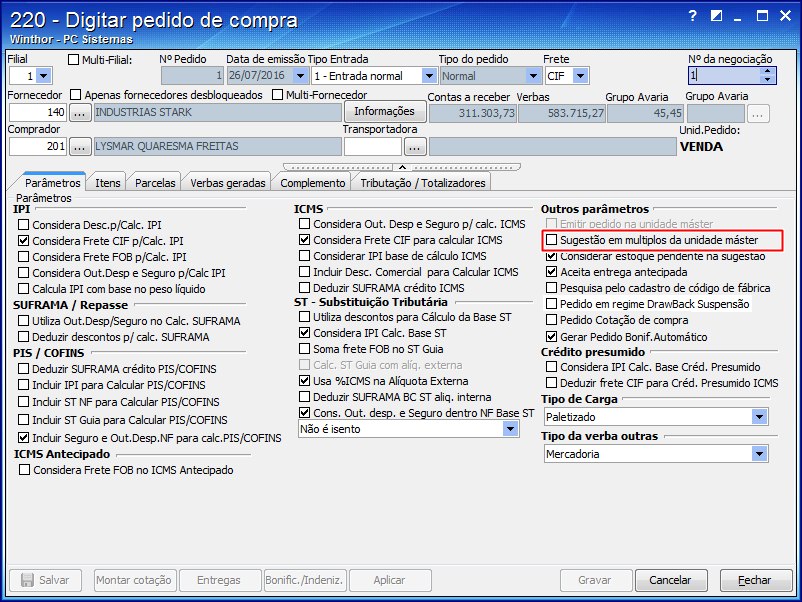
Task: Click the Informações button
Action: coord(385,111)
